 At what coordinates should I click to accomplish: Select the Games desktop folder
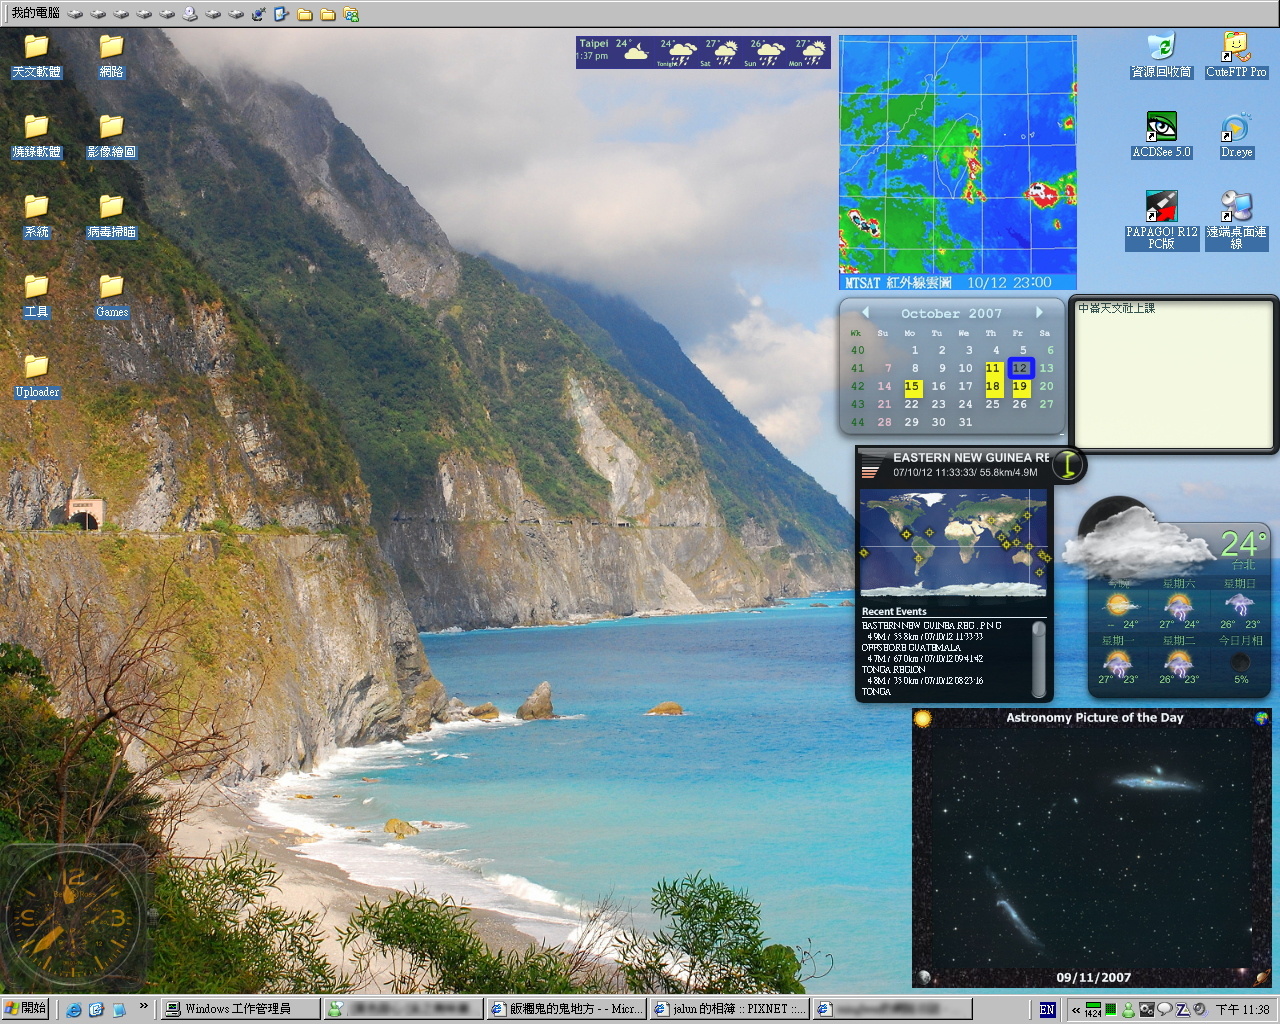(111, 296)
